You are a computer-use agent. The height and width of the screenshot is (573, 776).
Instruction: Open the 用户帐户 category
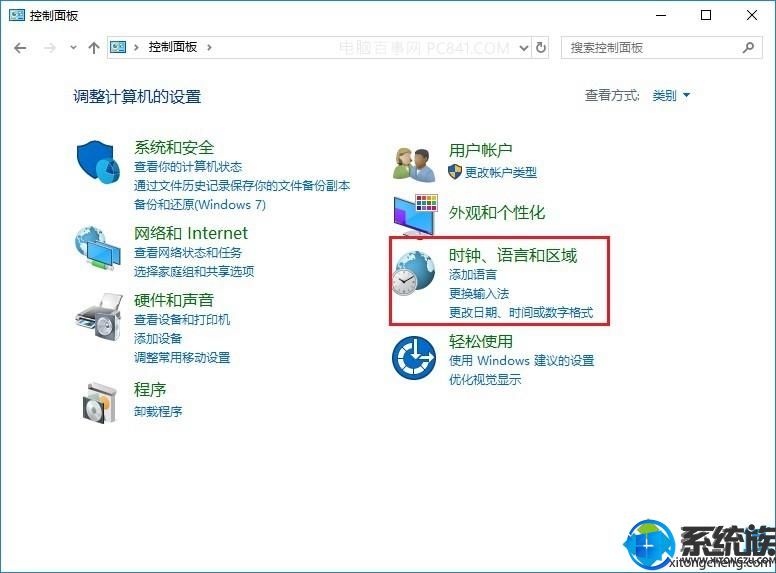point(481,150)
